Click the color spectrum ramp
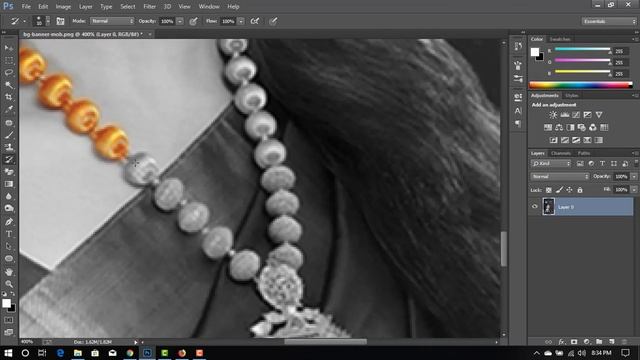Image resolution: width=640 pixels, height=360 pixels. pyautogui.click(x=580, y=85)
